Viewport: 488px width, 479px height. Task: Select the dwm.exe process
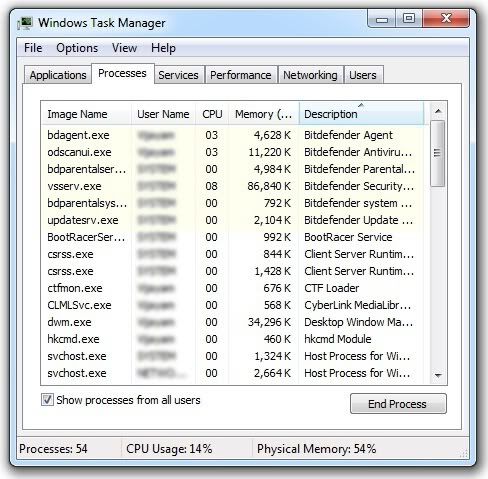(x=232, y=322)
